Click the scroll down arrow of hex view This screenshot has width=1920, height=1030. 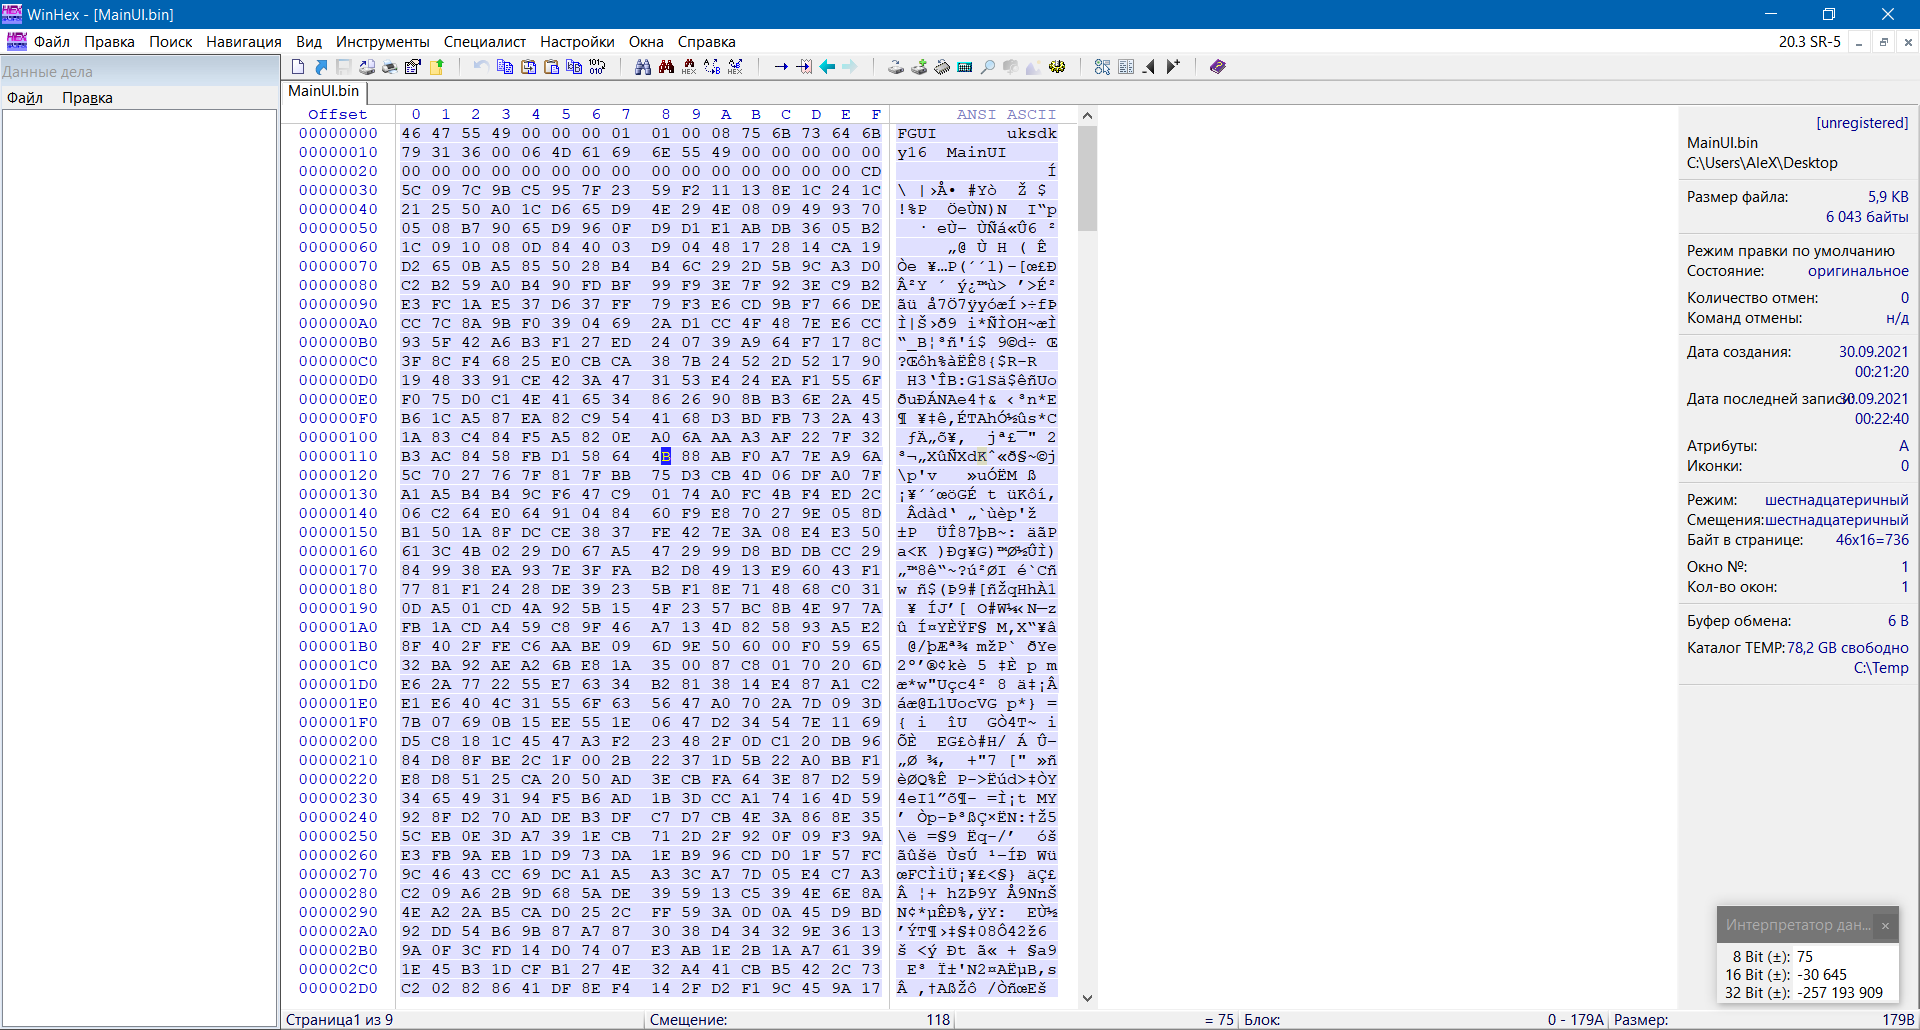pyautogui.click(x=1087, y=997)
